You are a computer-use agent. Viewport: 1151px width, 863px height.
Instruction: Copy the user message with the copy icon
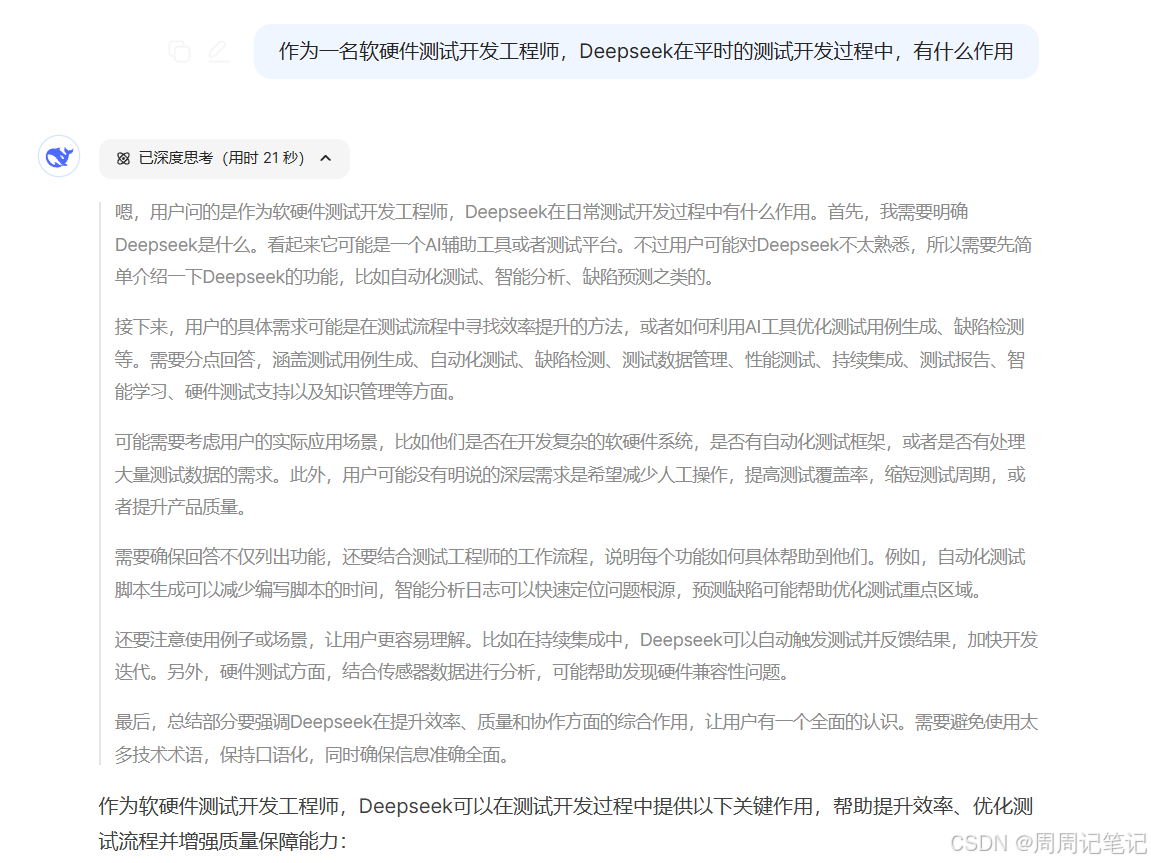tap(179, 51)
